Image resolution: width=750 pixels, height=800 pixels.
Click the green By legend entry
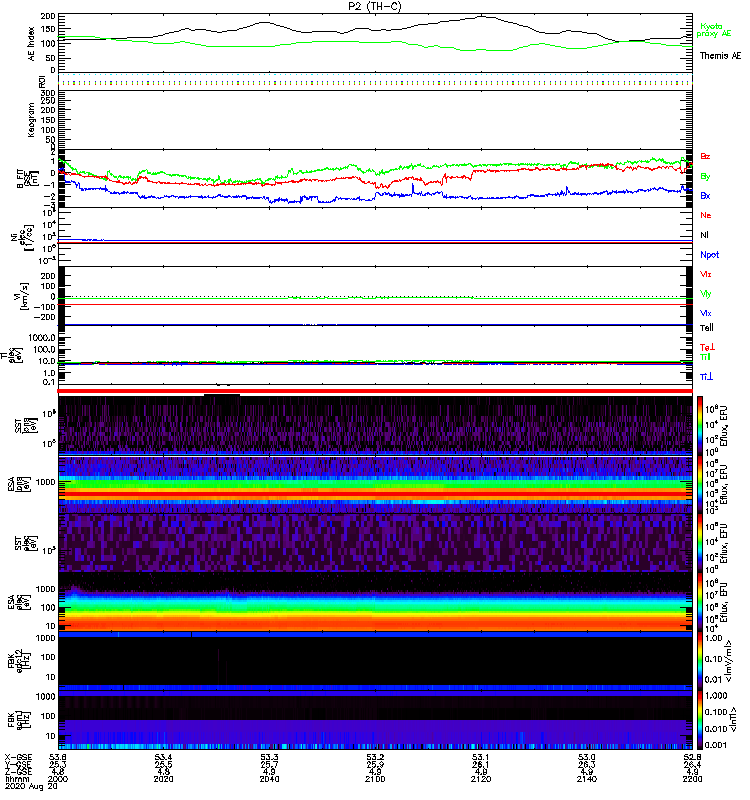click(x=705, y=177)
